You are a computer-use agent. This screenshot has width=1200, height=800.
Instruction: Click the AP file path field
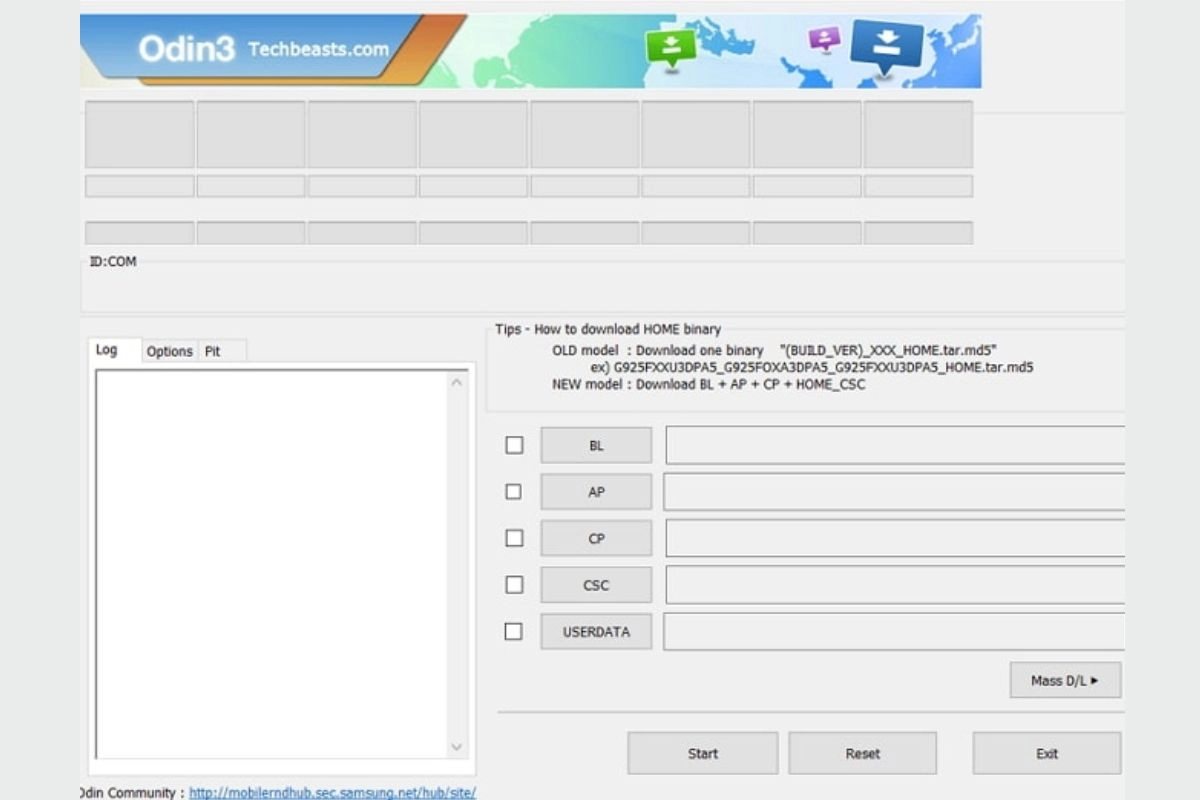[893, 492]
